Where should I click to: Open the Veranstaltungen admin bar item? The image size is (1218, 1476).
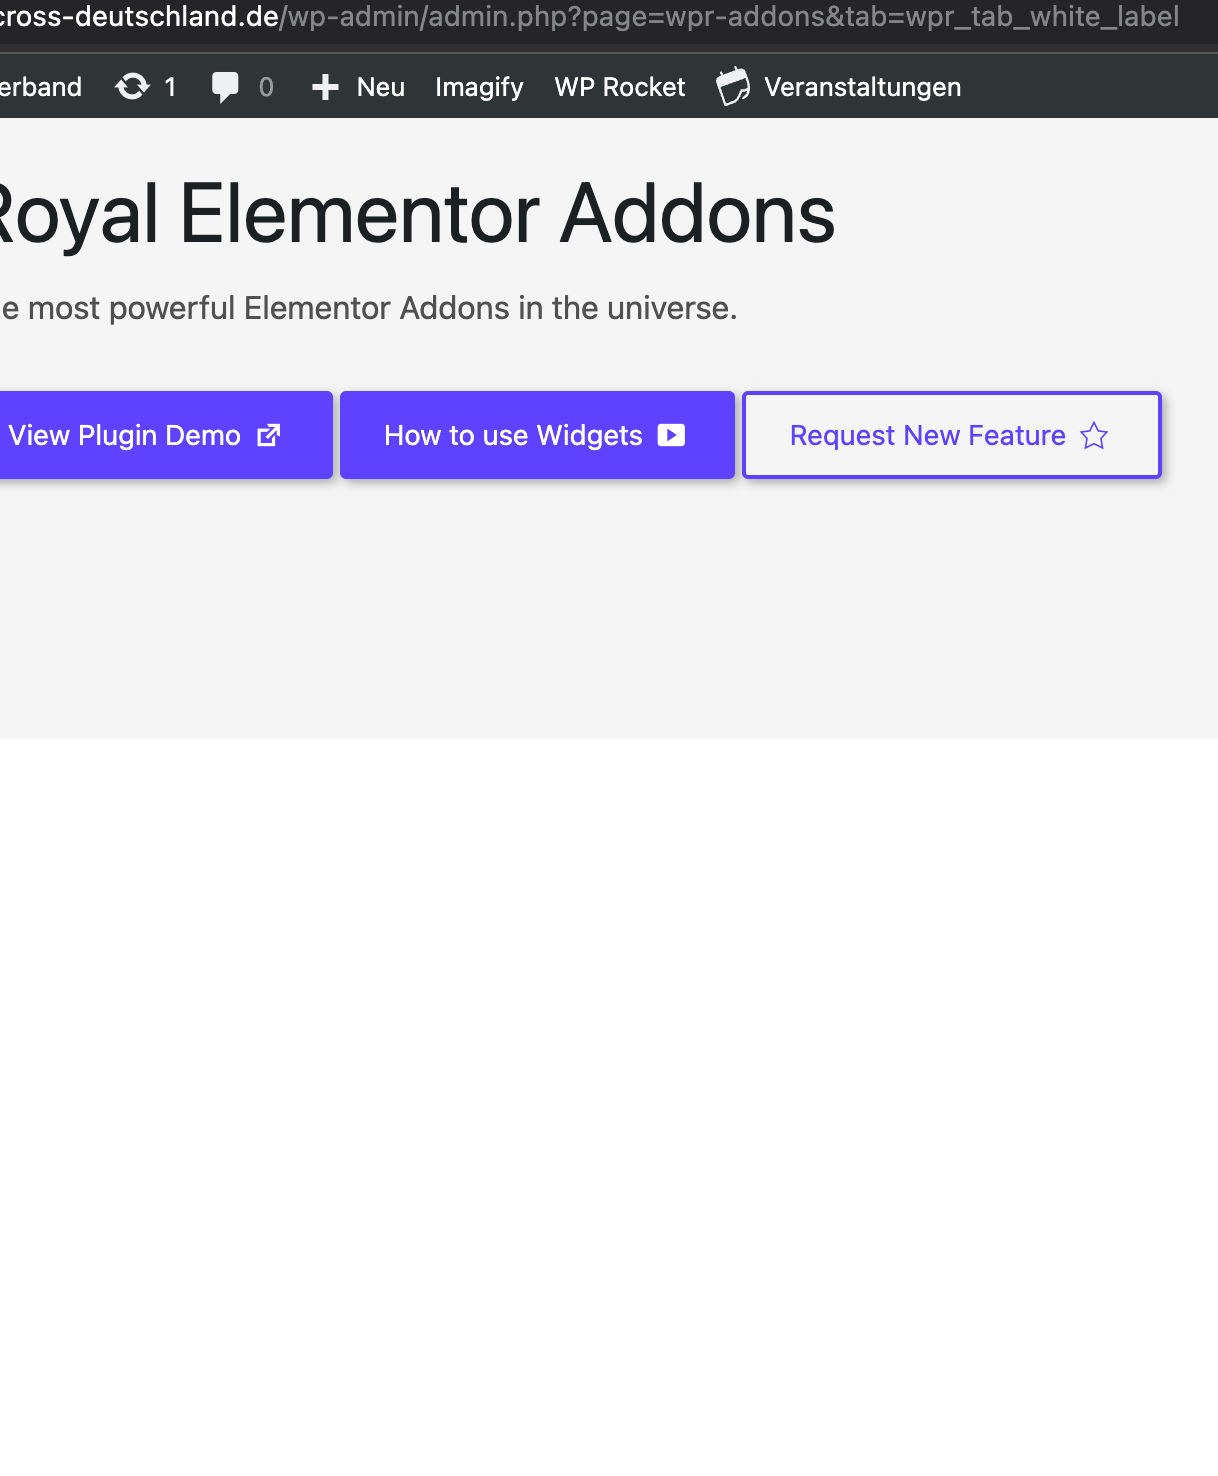pos(838,87)
